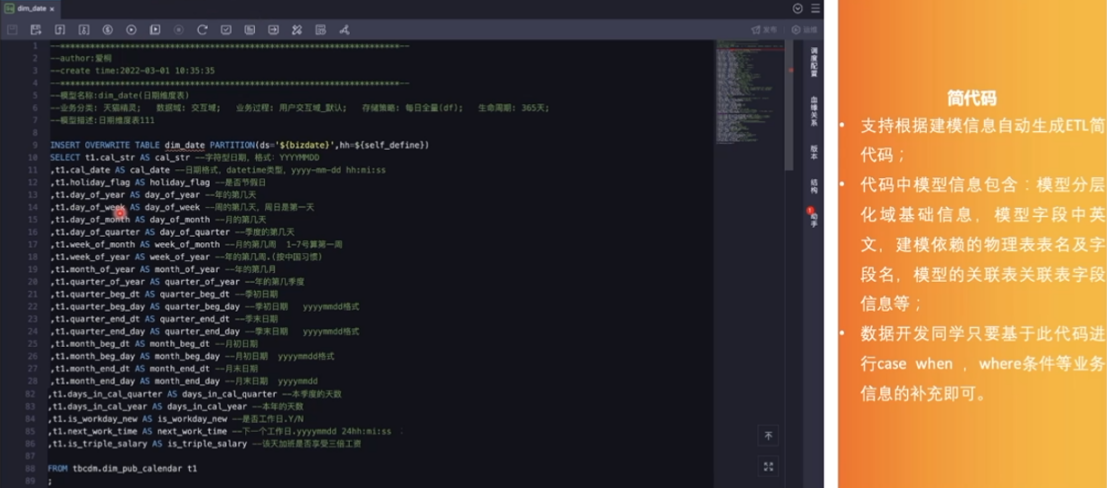Image resolution: width=1107 pixels, height=489 pixels.
Task: Click the 发布 publish button
Action: [x=765, y=30]
